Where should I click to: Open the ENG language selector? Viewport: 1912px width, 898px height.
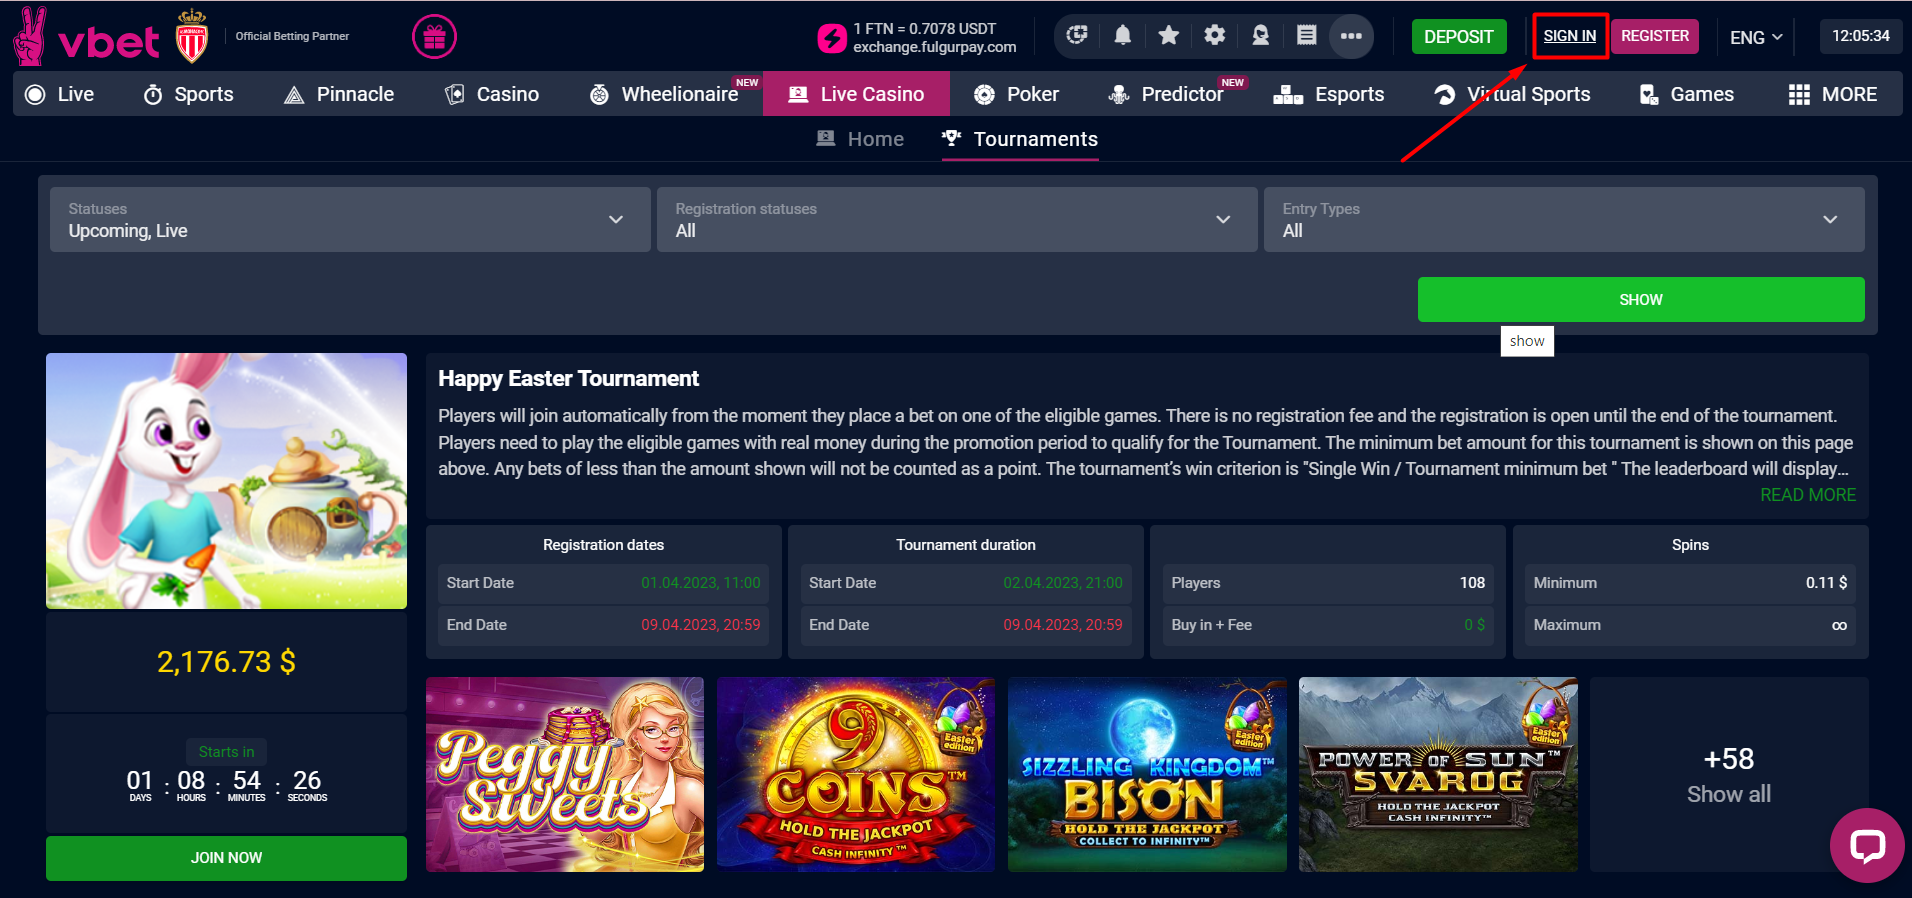tap(1757, 37)
